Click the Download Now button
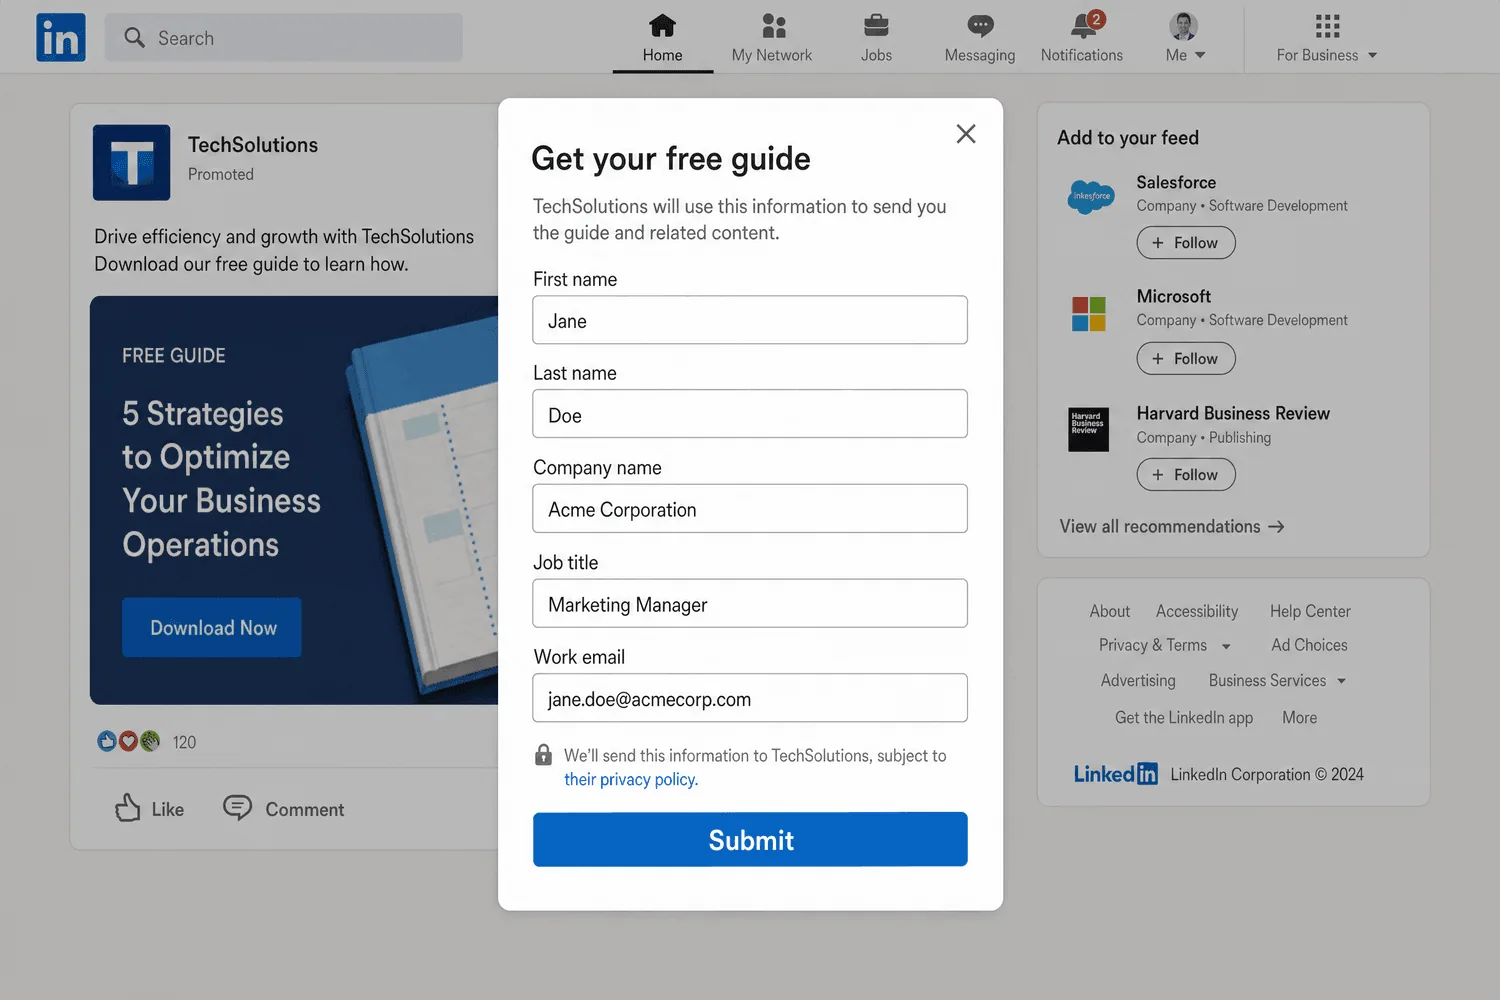 click(x=212, y=628)
